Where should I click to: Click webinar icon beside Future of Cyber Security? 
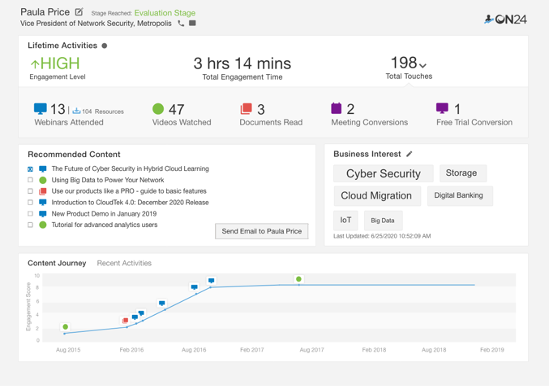[x=43, y=169]
